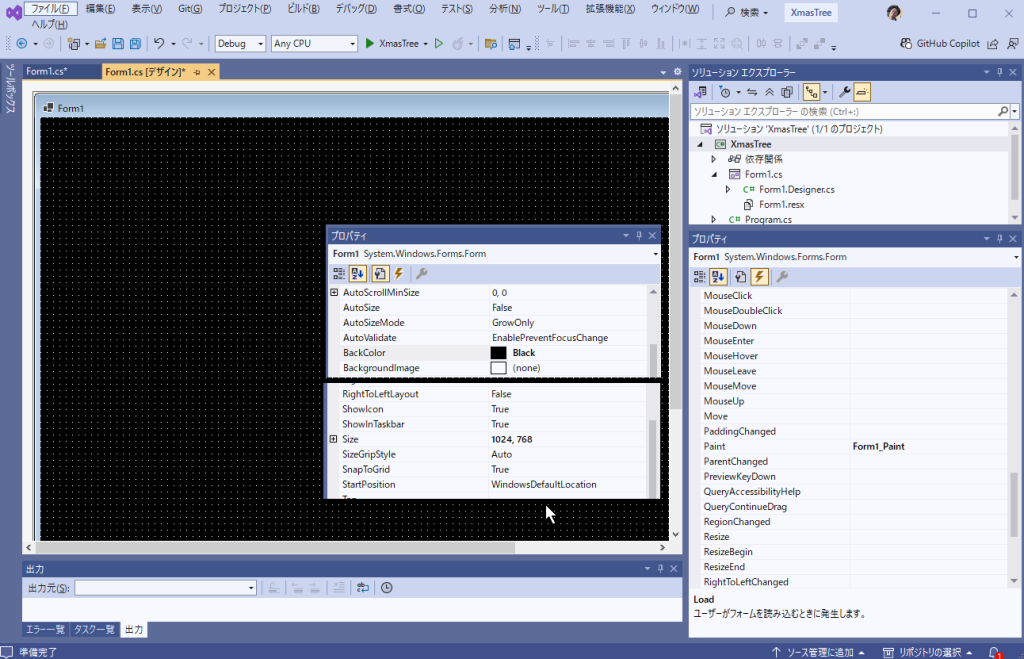Open the Any CPU platform dropdown
The width and height of the screenshot is (1024, 659).
(x=314, y=44)
